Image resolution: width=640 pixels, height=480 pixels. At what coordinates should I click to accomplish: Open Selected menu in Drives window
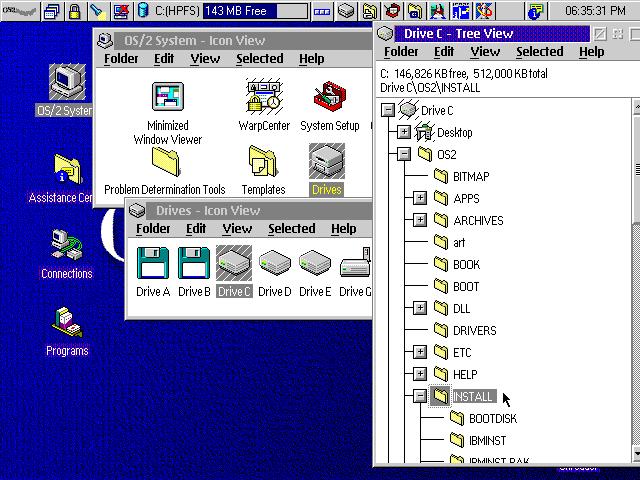click(291, 229)
